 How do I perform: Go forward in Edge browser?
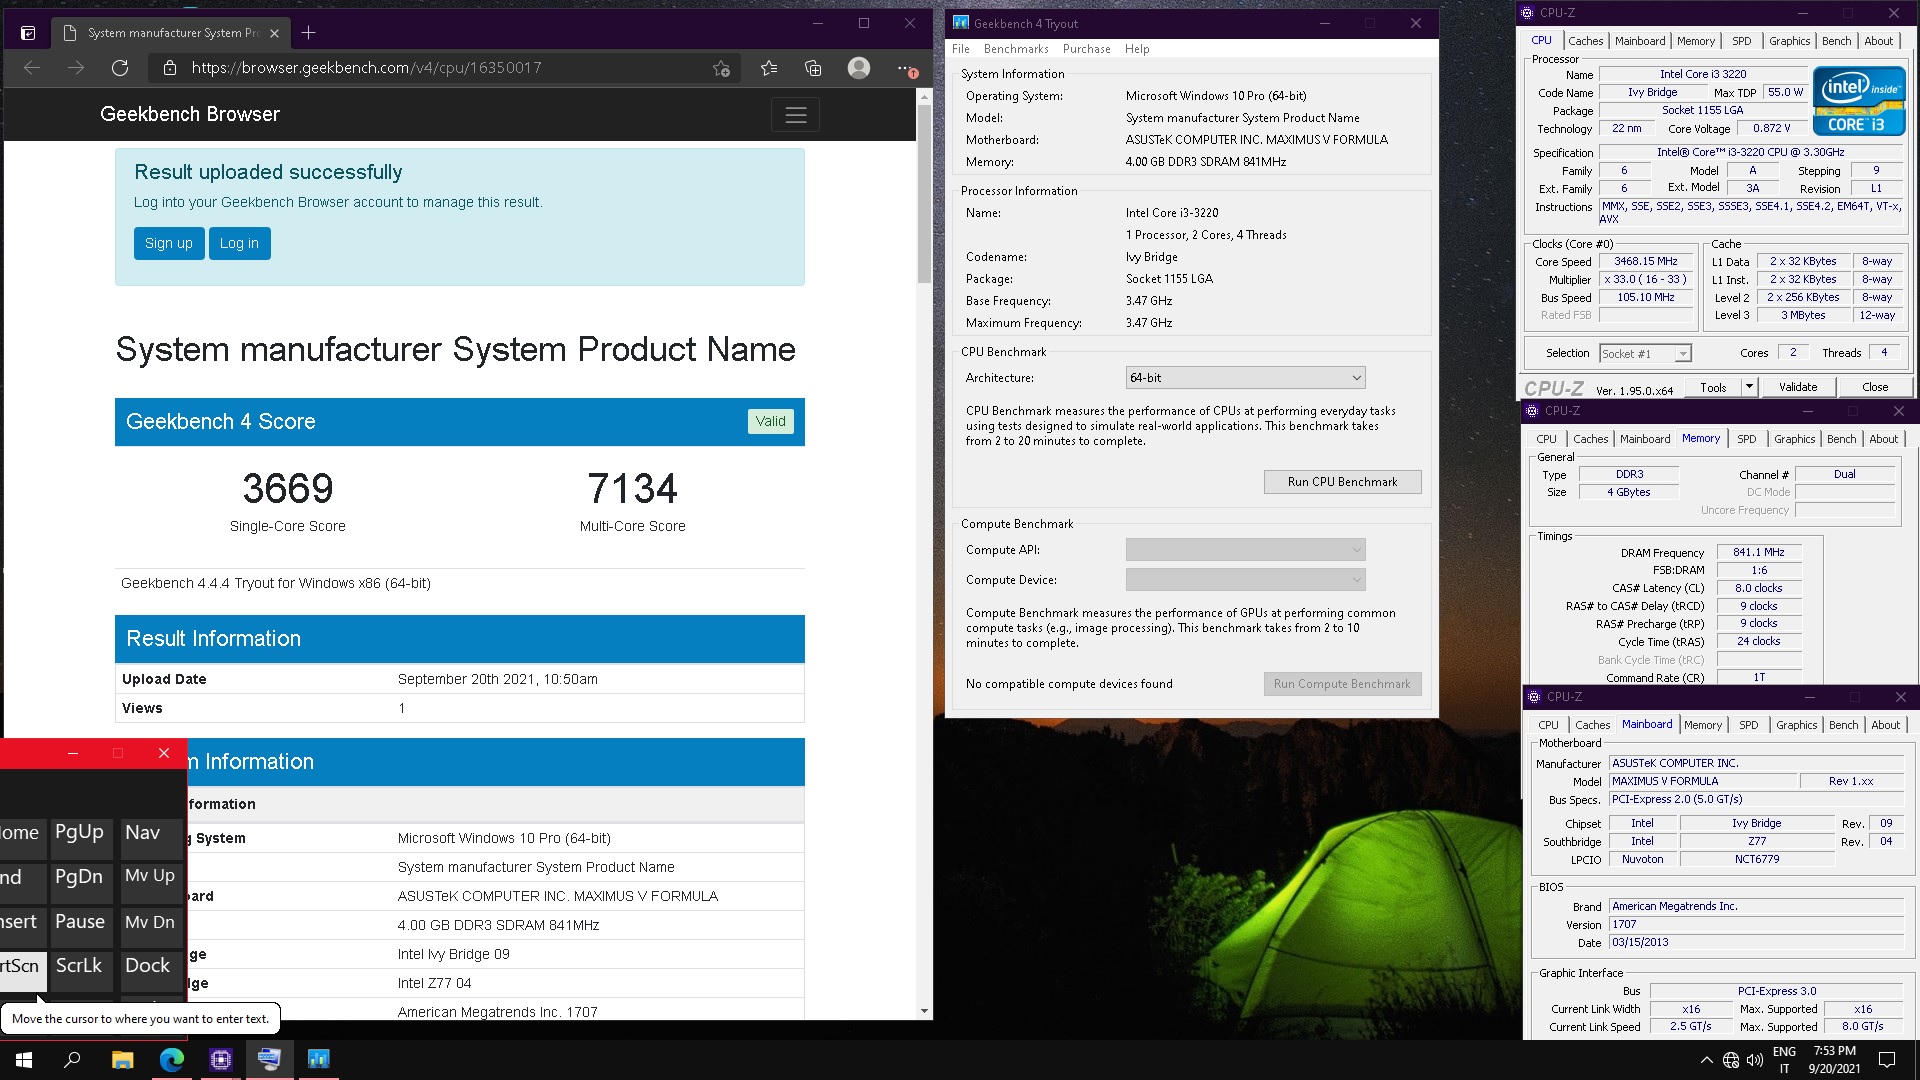(76, 68)
